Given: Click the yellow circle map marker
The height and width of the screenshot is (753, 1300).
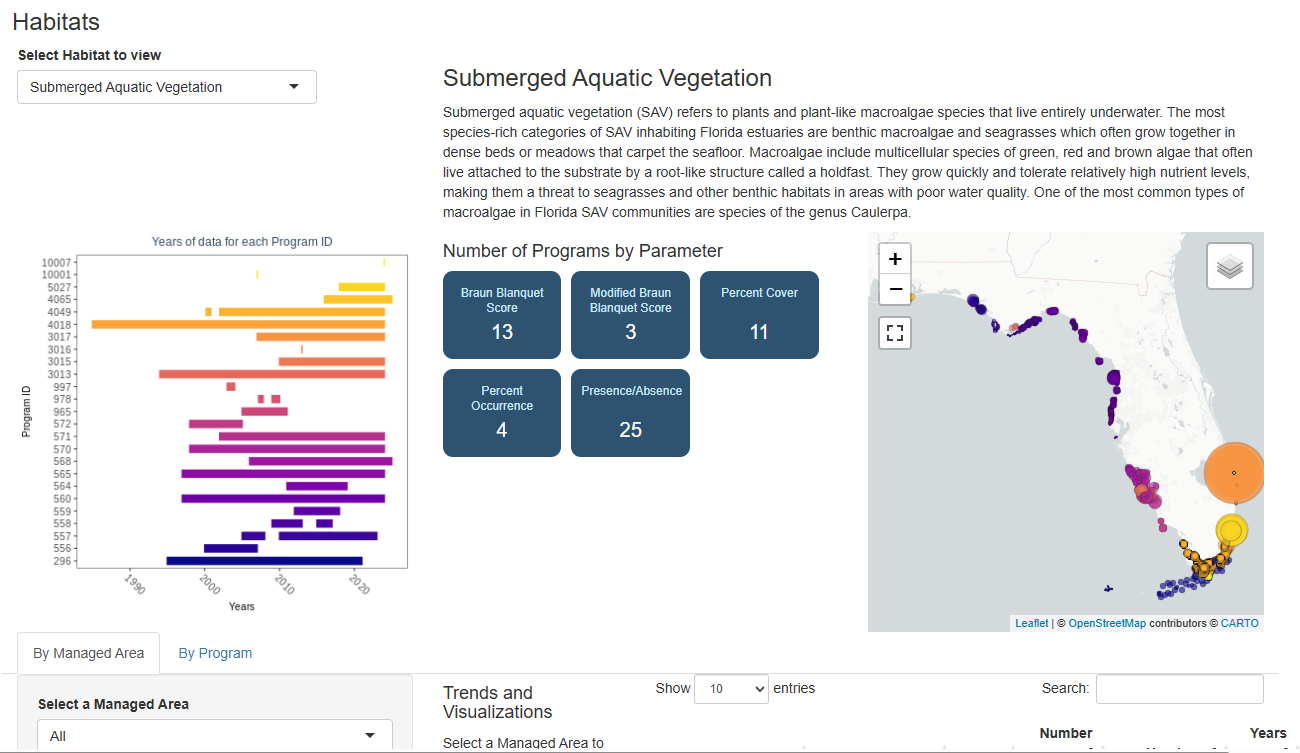Looking at the screenshot, I should (x=1232, y=531).
